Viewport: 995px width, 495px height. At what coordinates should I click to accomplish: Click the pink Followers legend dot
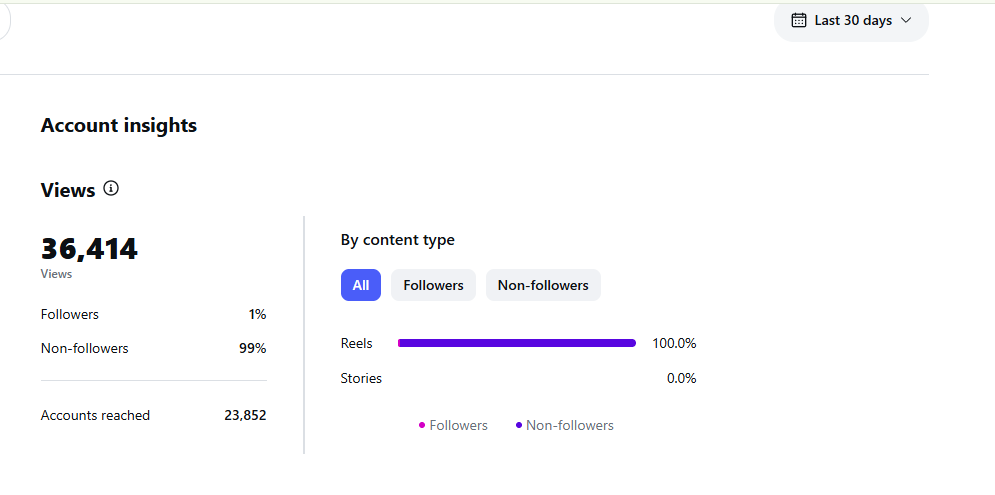click(x=422, y=425)
